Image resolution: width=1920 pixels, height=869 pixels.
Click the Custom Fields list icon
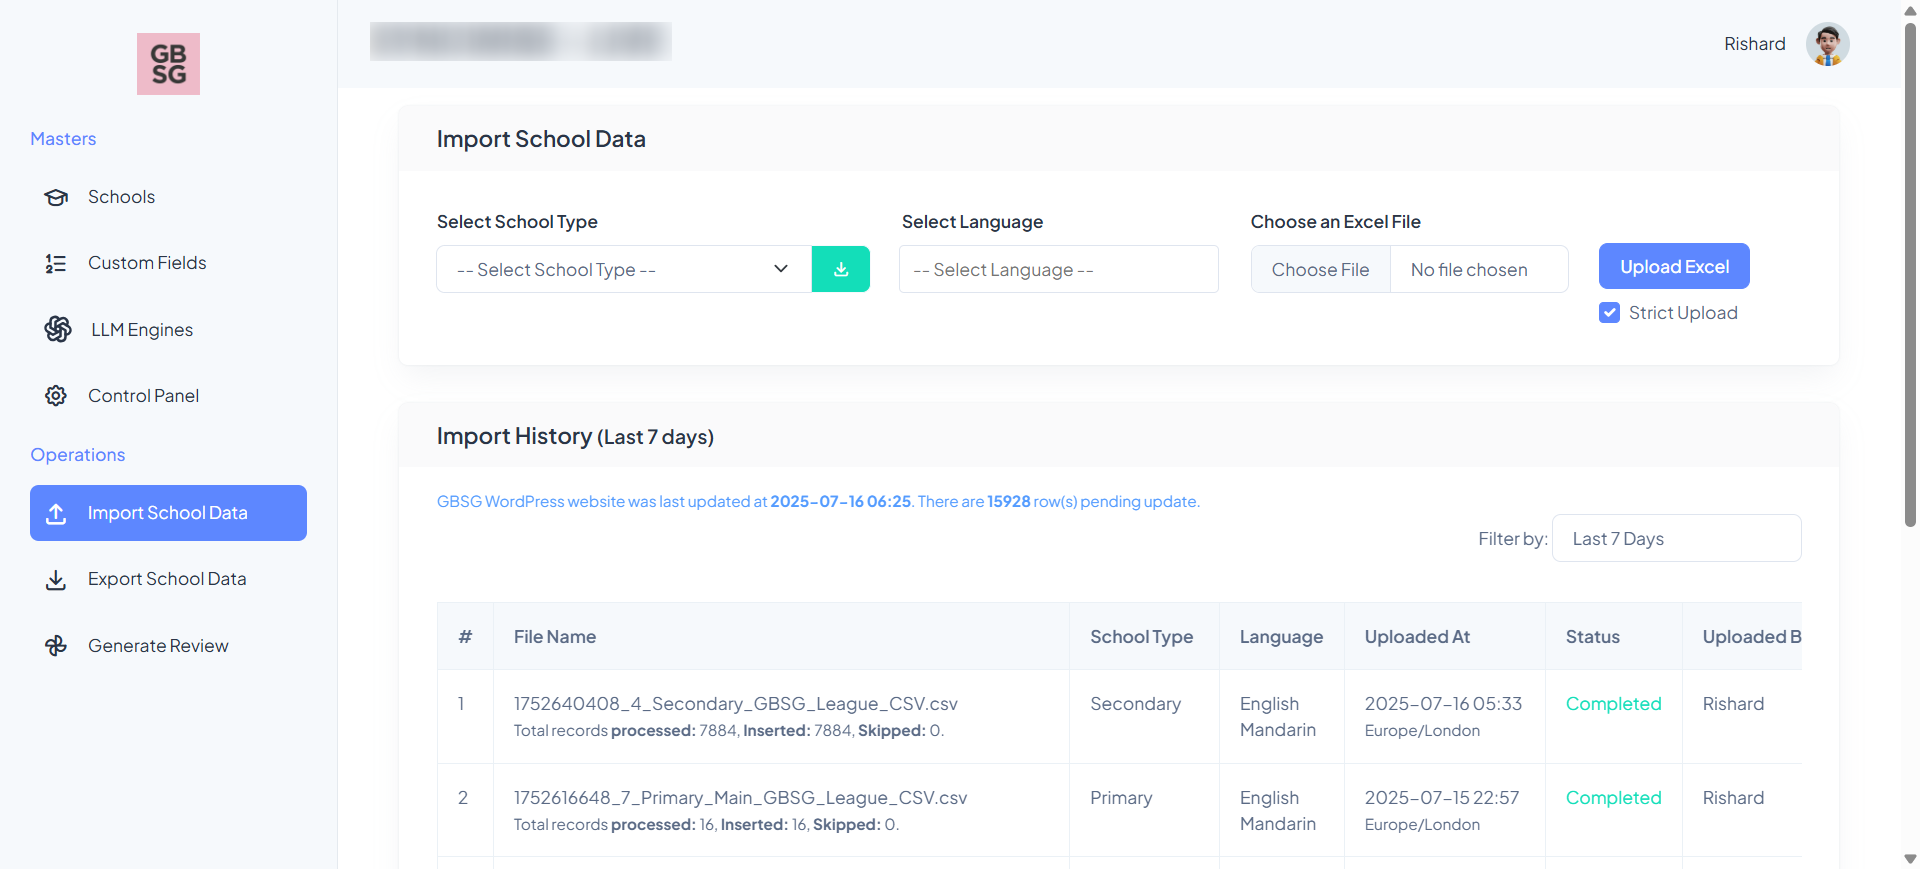coord(56,263)
